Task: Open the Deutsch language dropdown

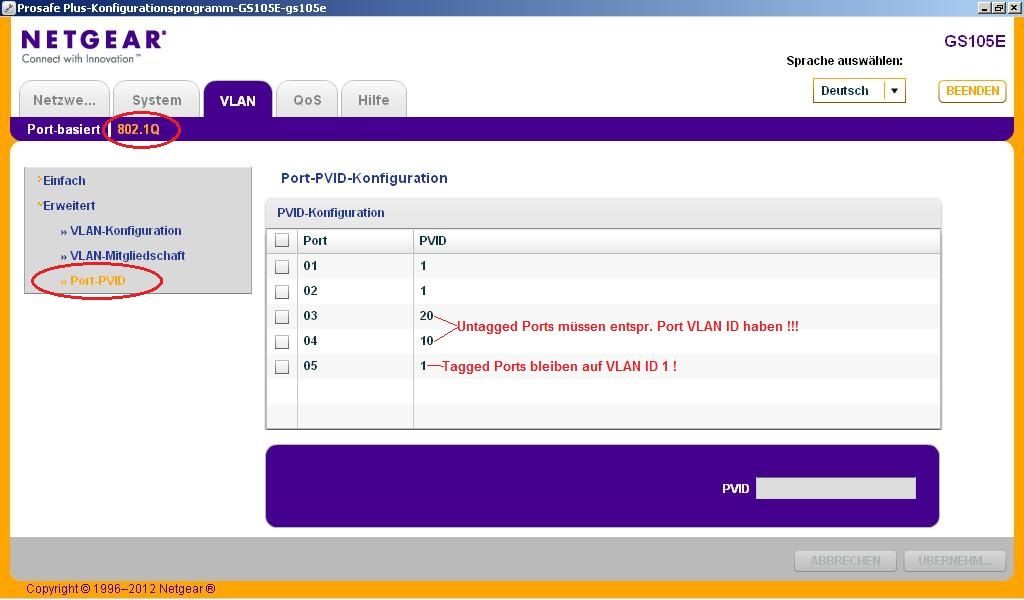Action: (x=859, y=91)
